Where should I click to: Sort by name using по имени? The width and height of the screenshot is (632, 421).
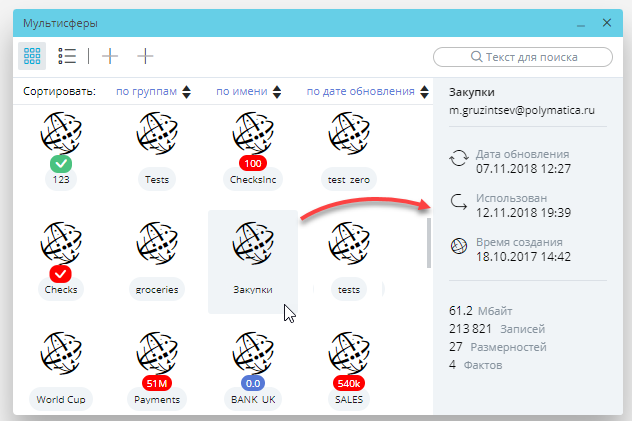(242, 91)
